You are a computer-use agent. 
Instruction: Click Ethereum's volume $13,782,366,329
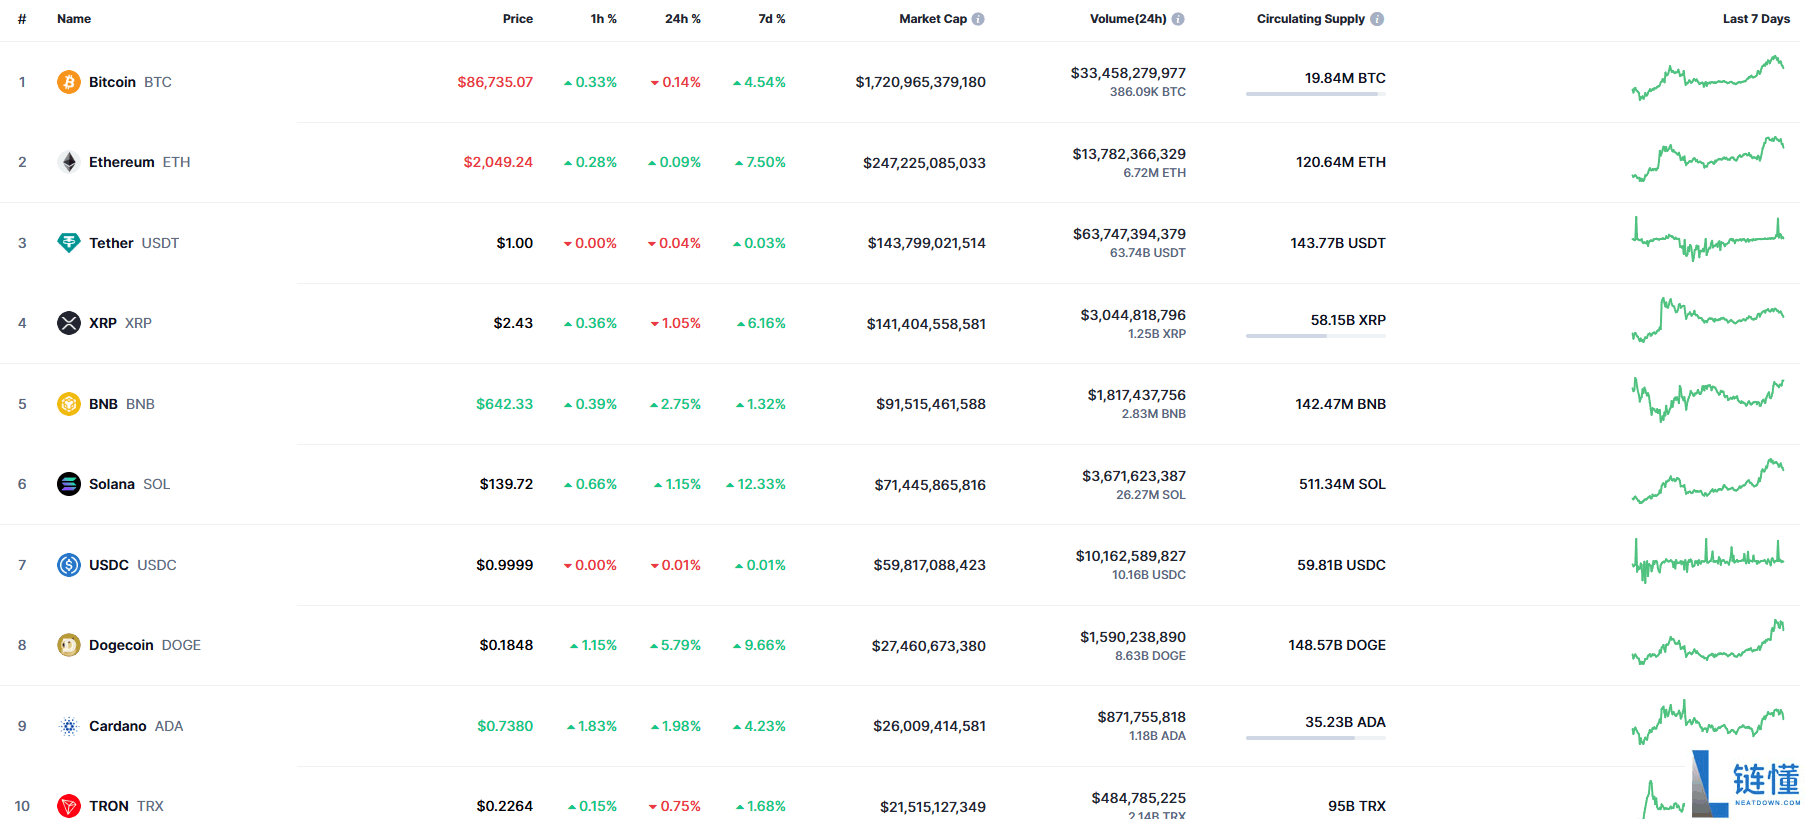(x=1129, y=154)
